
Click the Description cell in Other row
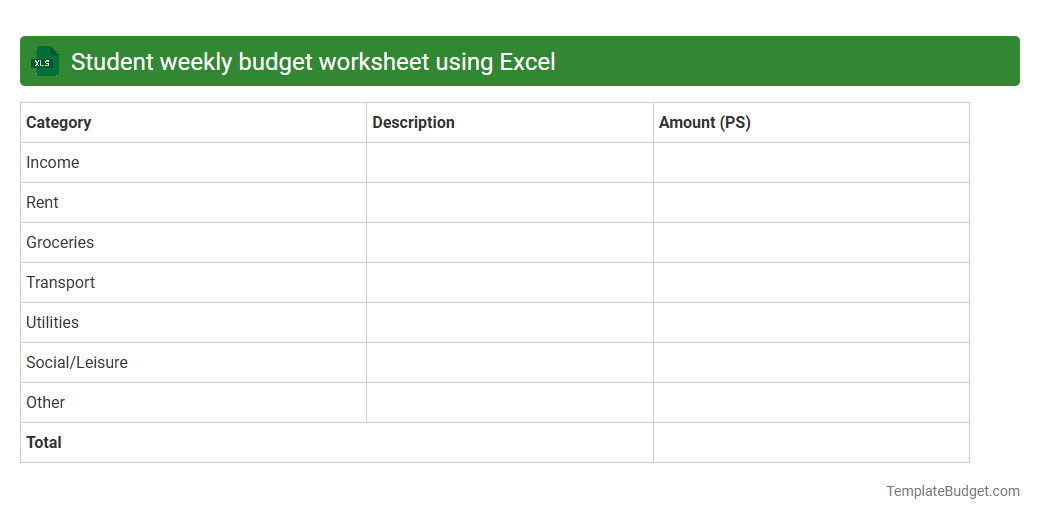click(x=510, y=403)
